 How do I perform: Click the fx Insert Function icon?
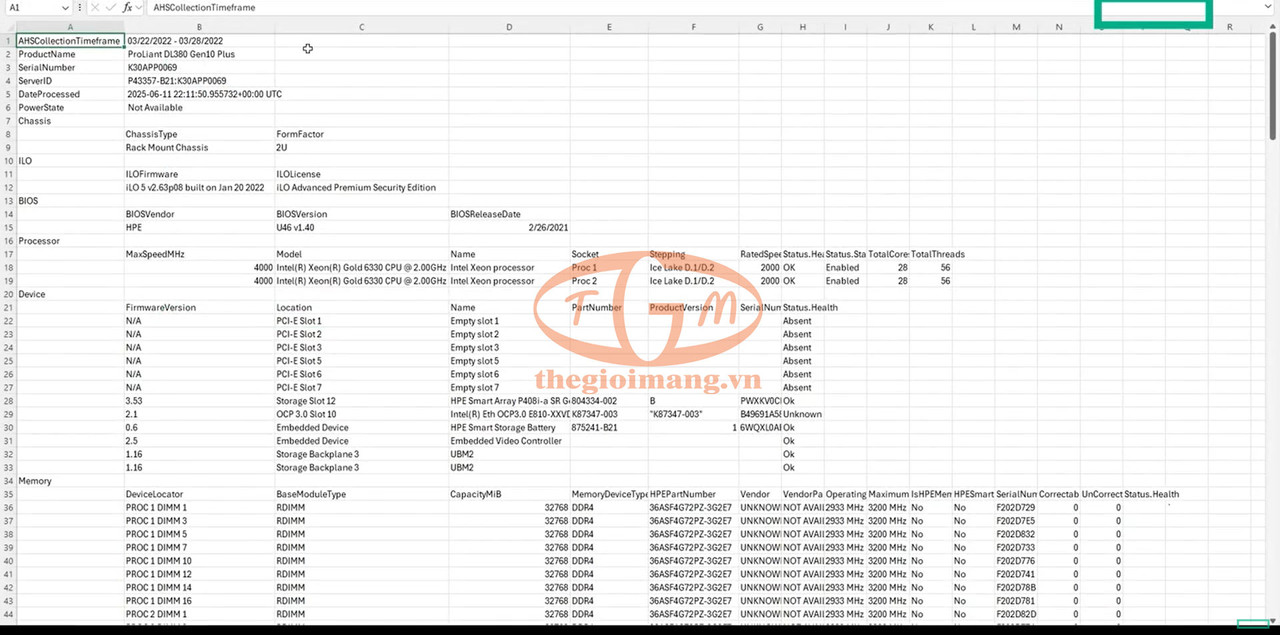click(x=127, y=7)
